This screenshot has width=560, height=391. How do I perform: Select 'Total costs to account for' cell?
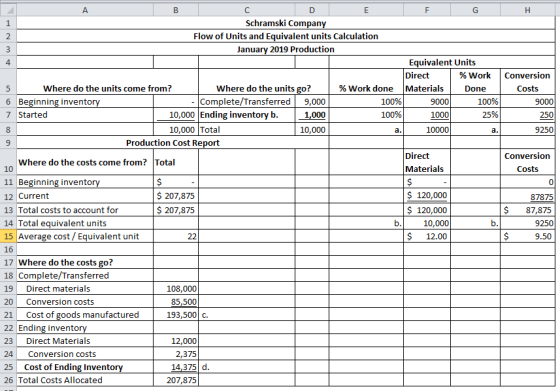click(x=85, y=210)
